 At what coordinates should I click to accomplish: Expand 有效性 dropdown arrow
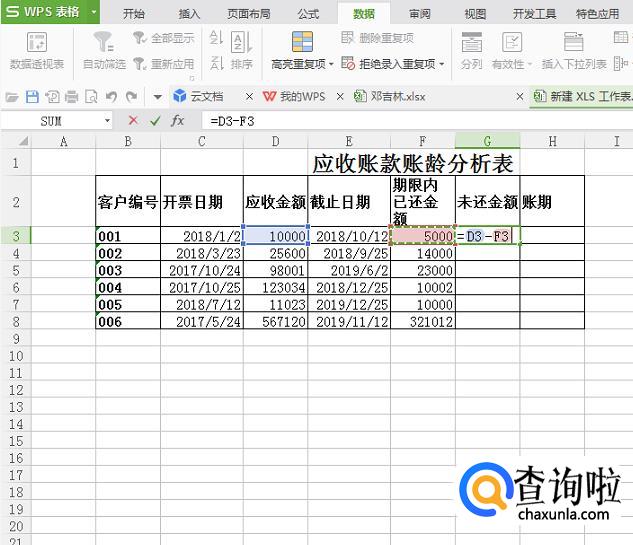(529, 64)
